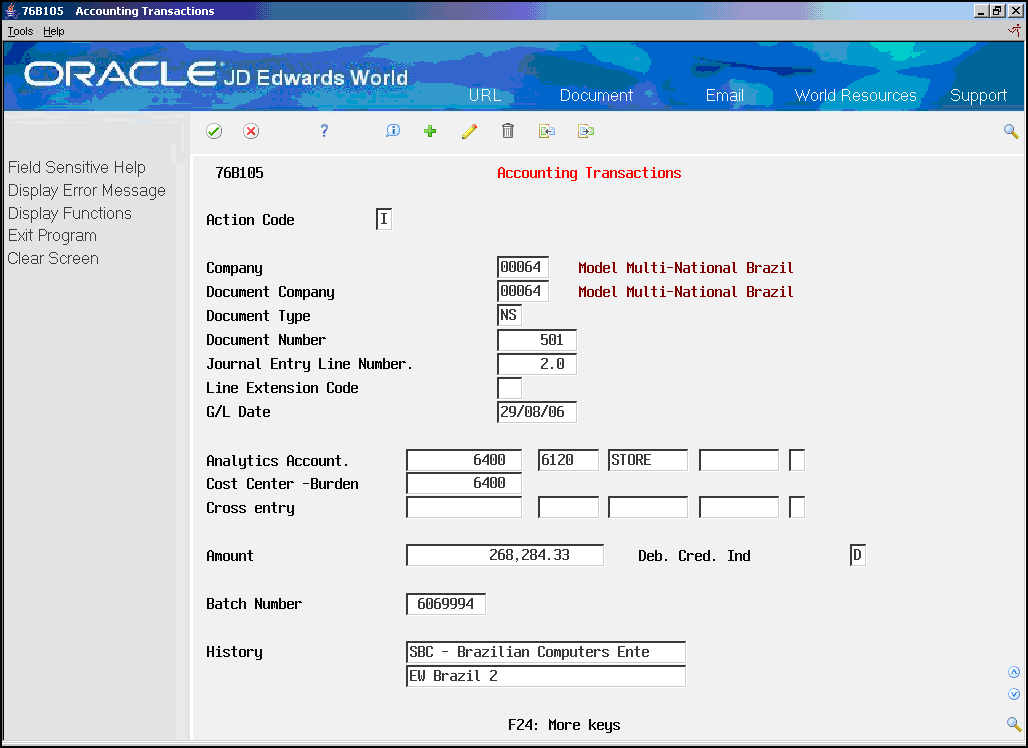This screenshot has height=748, width=1028.
Task: Click the blue info inquire icon
Action: click(393, 130)
